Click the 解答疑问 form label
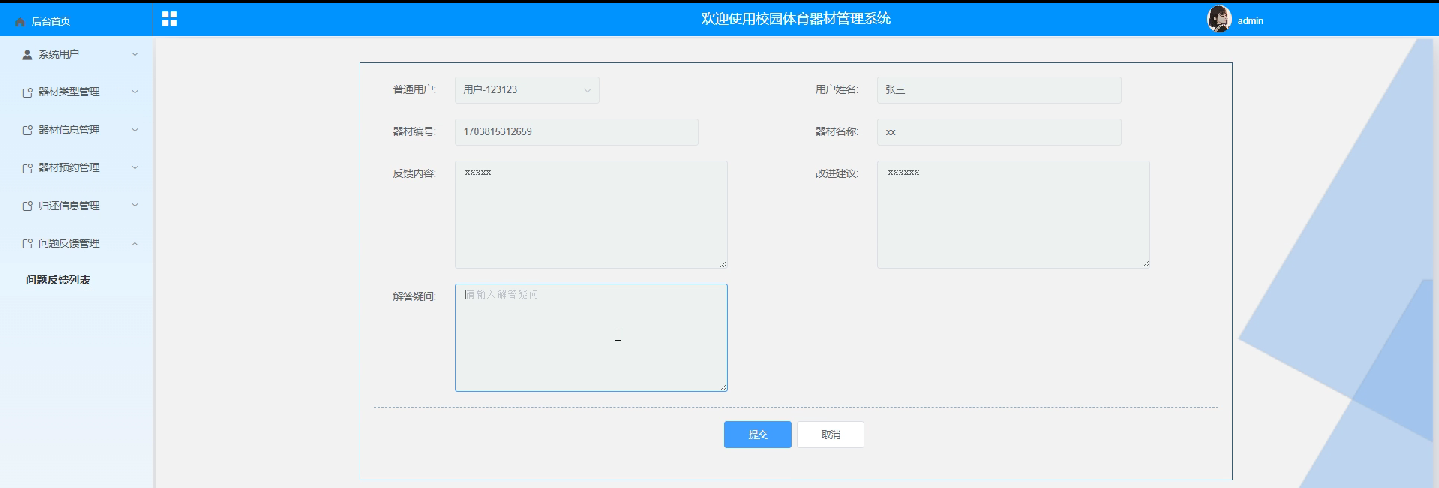 pos(413,297)
